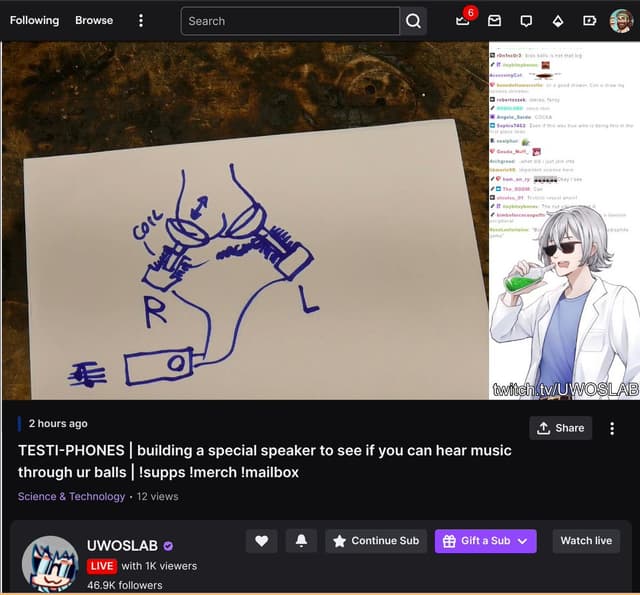Open the three-dot menu in top navigation

(141, 21)
